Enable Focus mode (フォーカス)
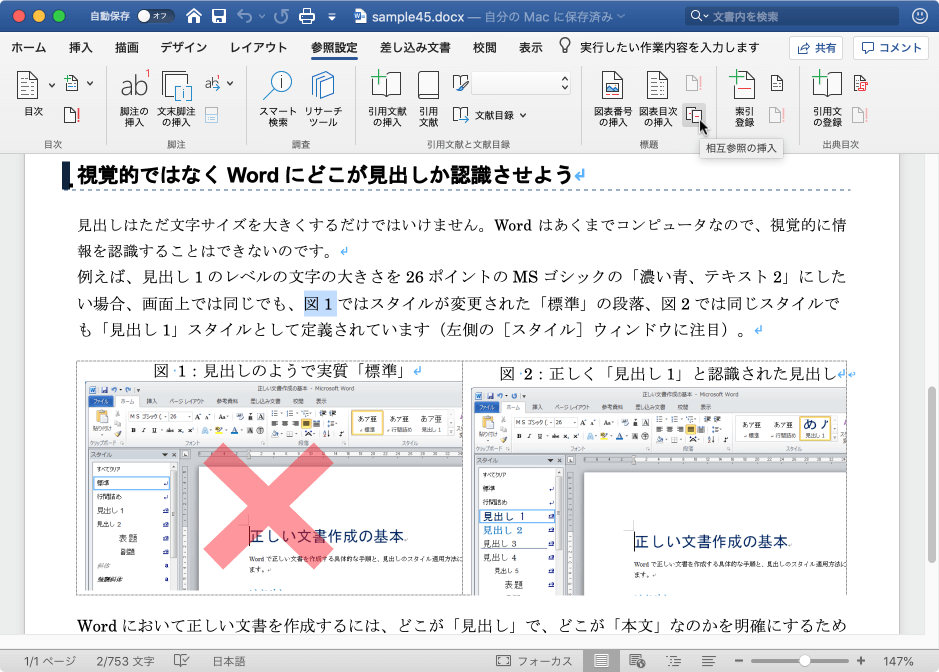Screen dimensions: 939x672 pos(534,661)
